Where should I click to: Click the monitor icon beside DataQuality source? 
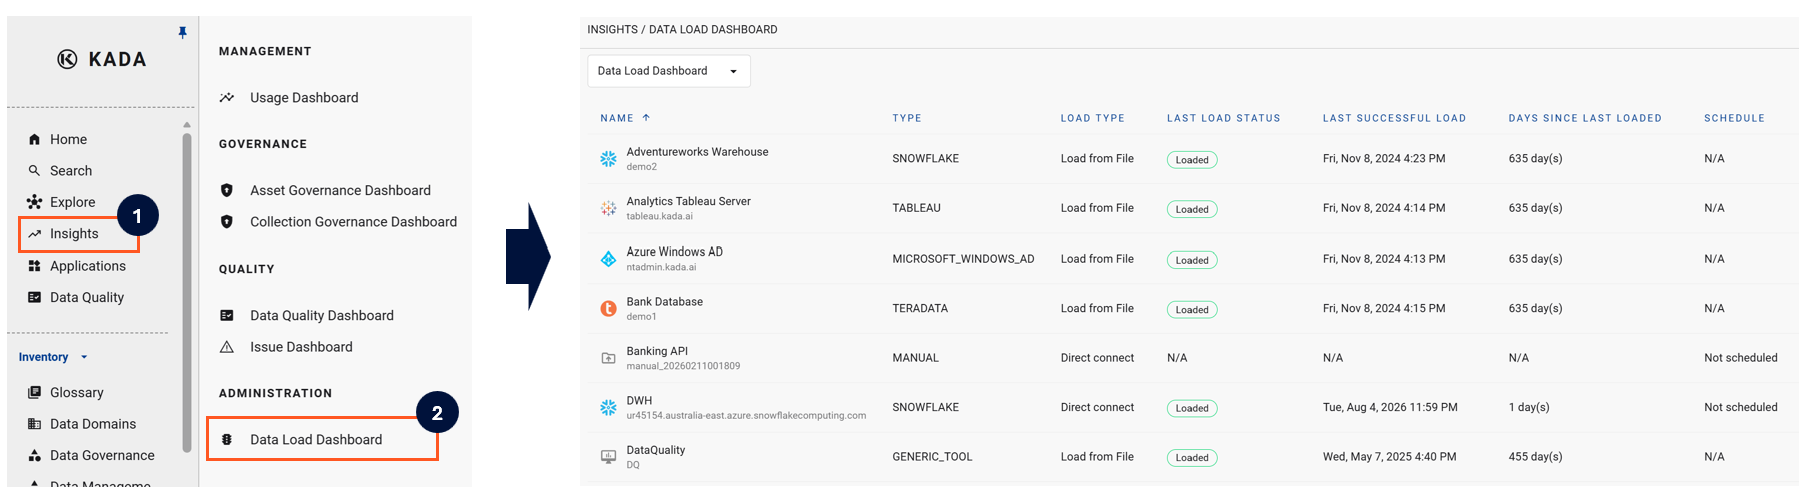608,457
